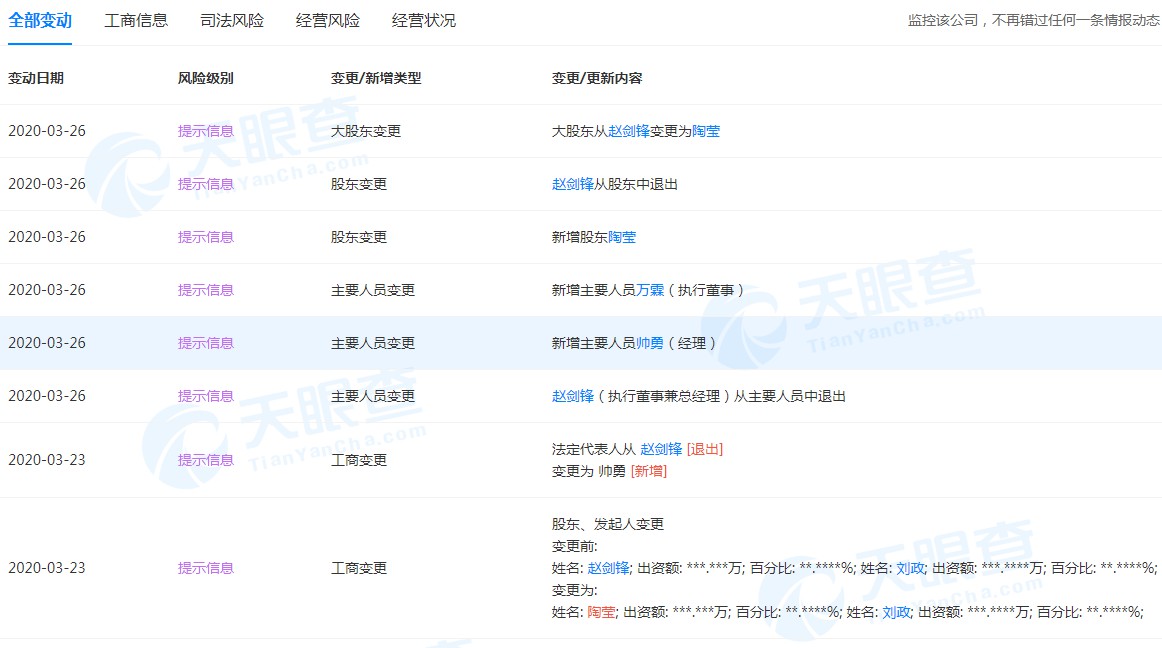Click the [退出] tag after 赵剑锋

[x=705, y=449]
